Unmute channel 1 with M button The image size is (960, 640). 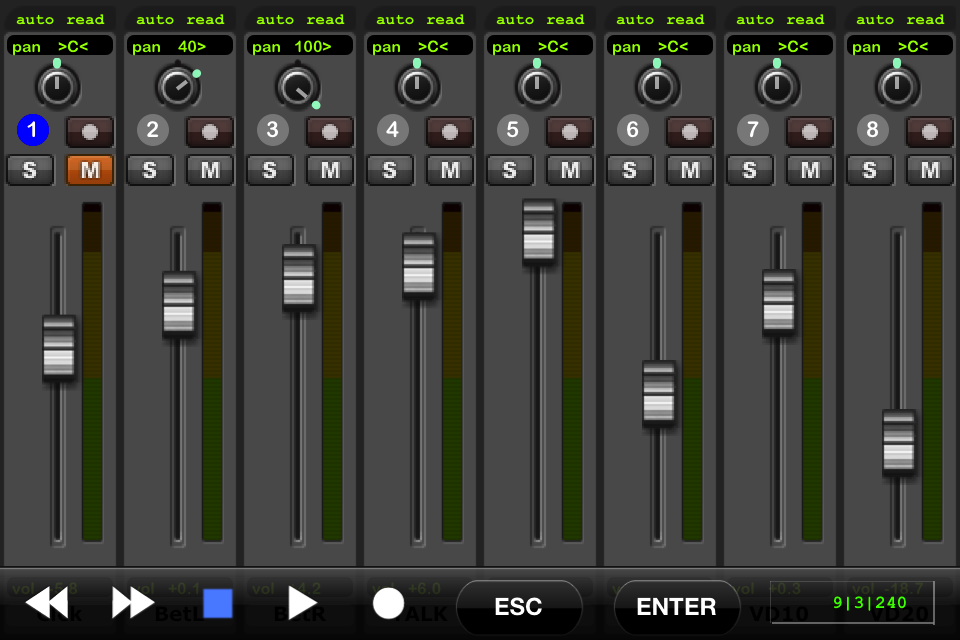[90, 170]
